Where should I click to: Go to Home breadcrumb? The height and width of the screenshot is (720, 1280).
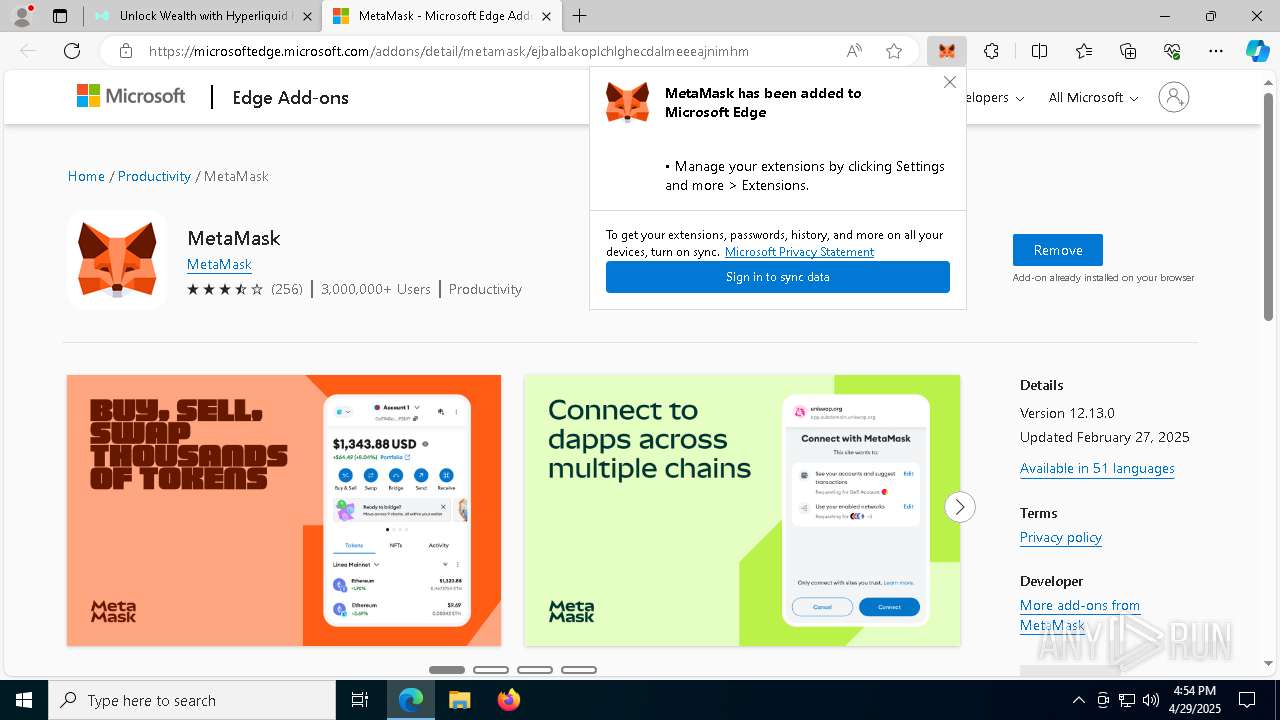point(86,176)
